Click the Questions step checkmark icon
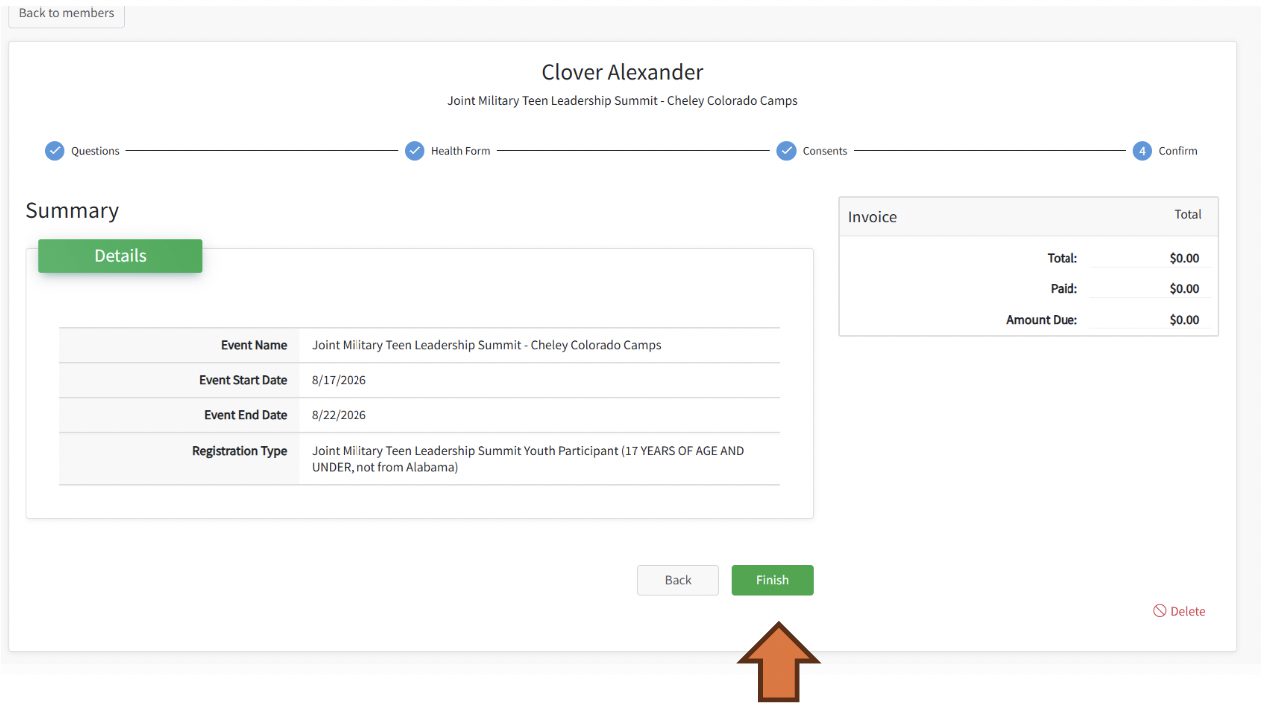This screenshot has height=710, width=1266. (54, 151)
